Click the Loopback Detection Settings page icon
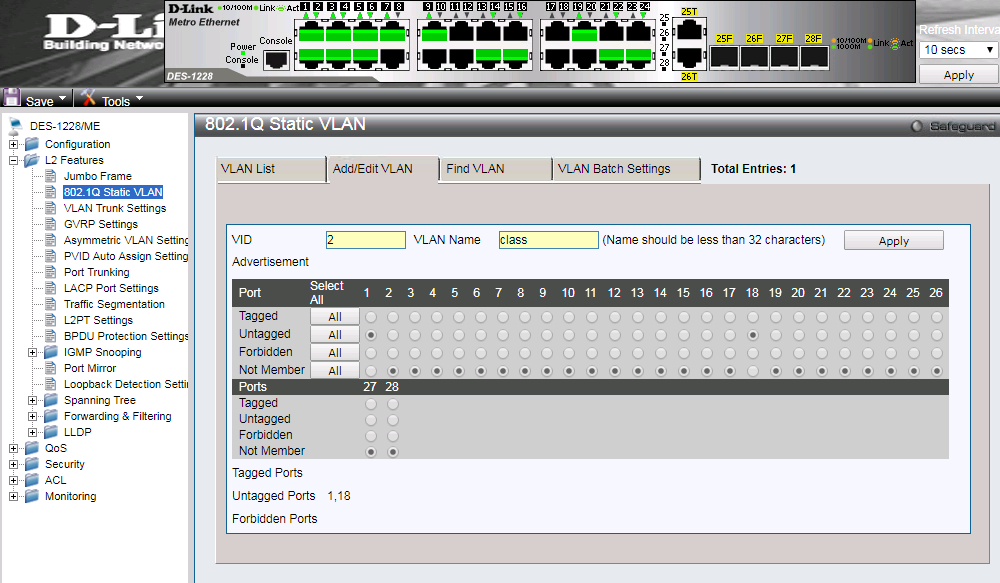This screenshot has height=583, width=1000. tap(51, 384)
